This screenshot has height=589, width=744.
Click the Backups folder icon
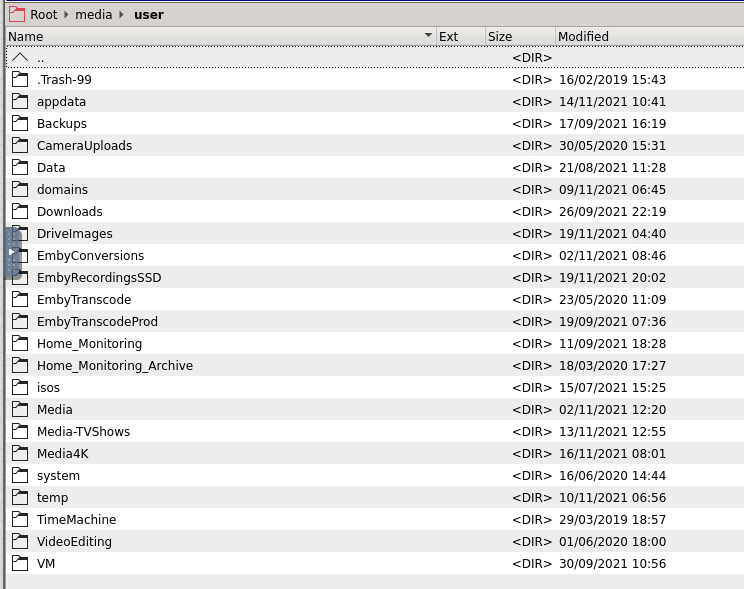click(19, 123)
